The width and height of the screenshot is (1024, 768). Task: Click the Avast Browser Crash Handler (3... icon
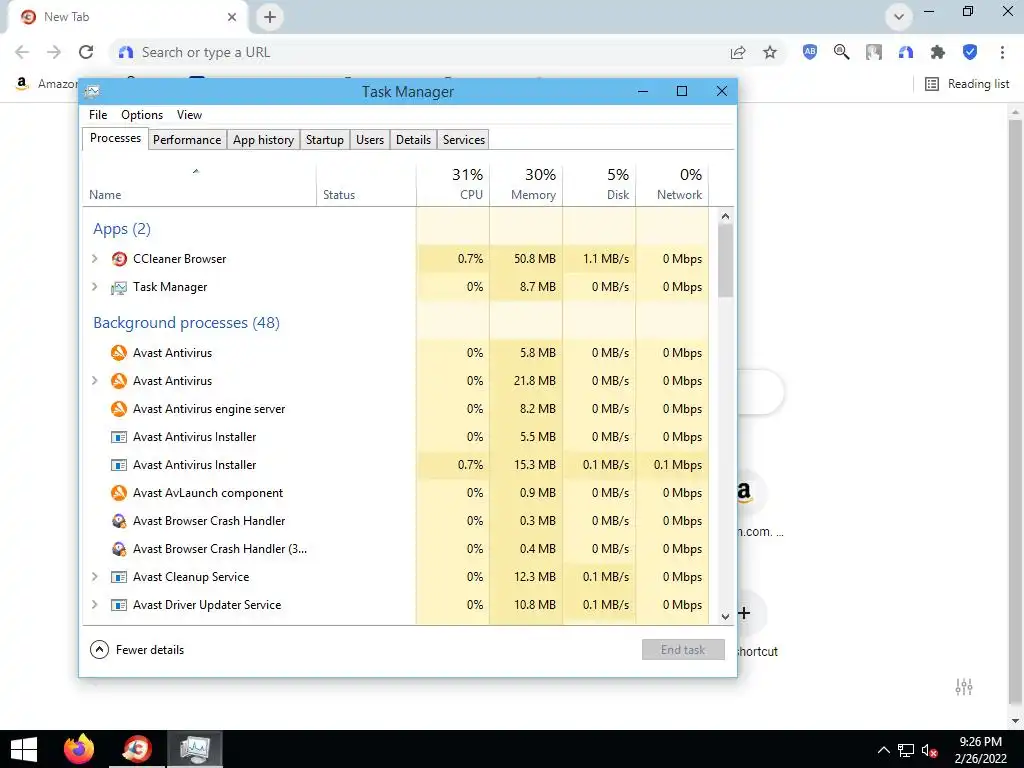(119, 549)
